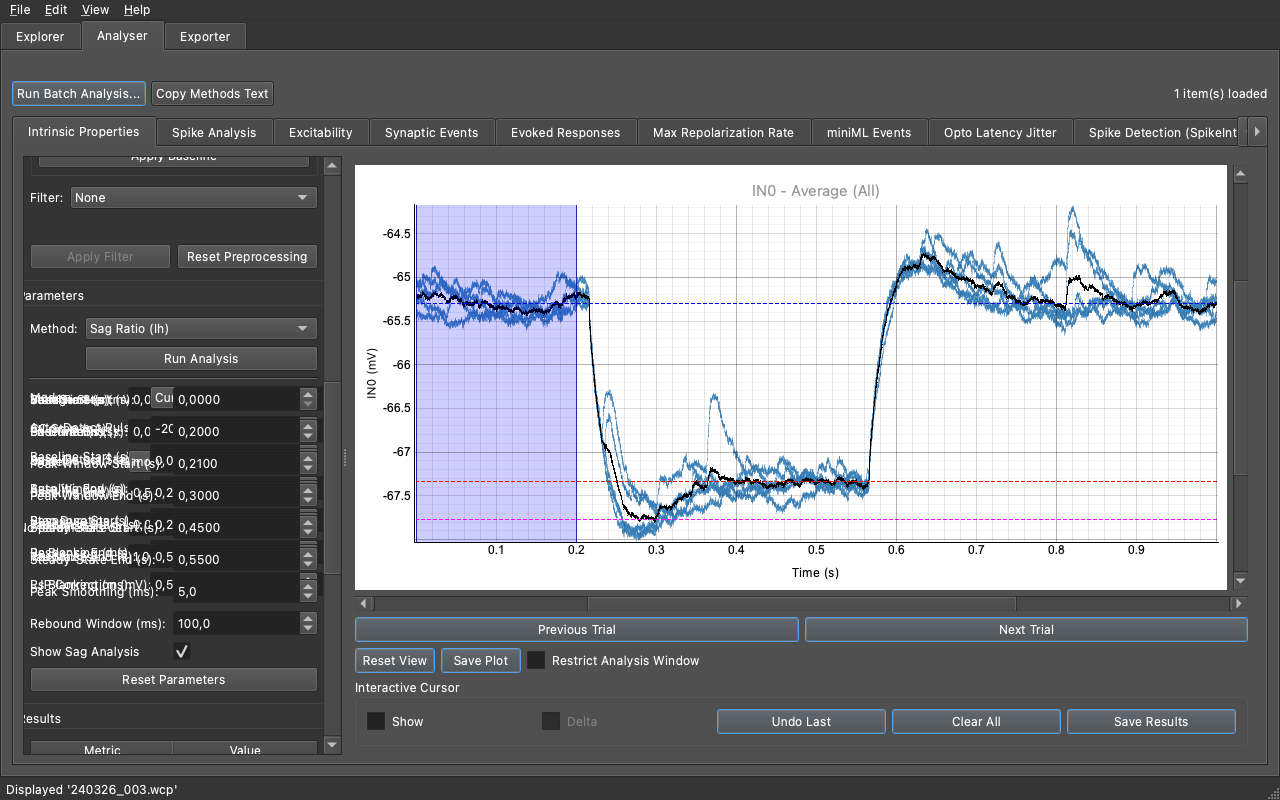Click the Metric column header

coord(102,749)
